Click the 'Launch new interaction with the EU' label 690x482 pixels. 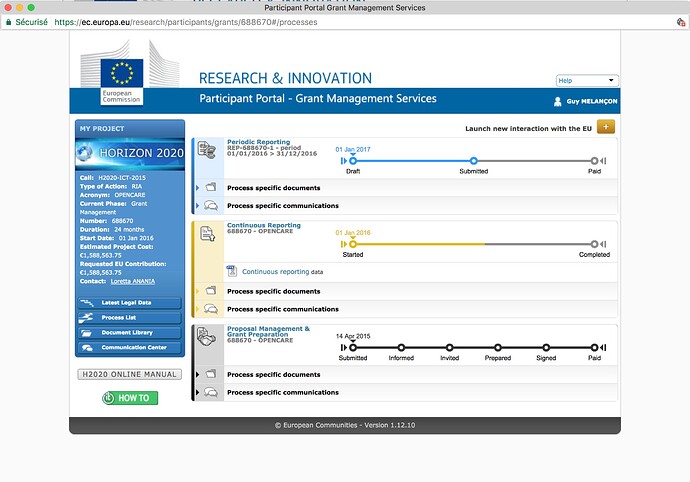click(528, 129)
